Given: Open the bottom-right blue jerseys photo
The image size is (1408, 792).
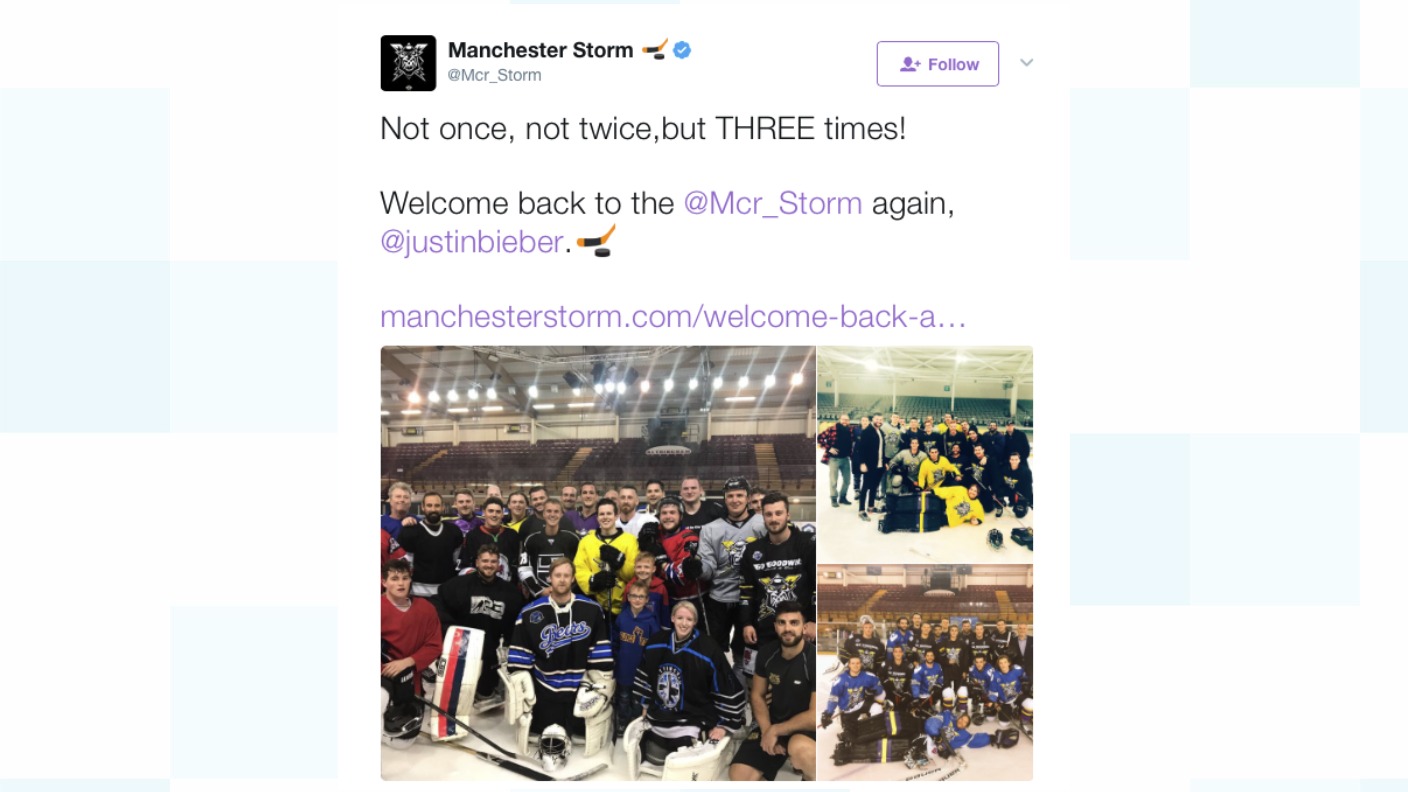Looking at the screenshot, I should point(925,673).
